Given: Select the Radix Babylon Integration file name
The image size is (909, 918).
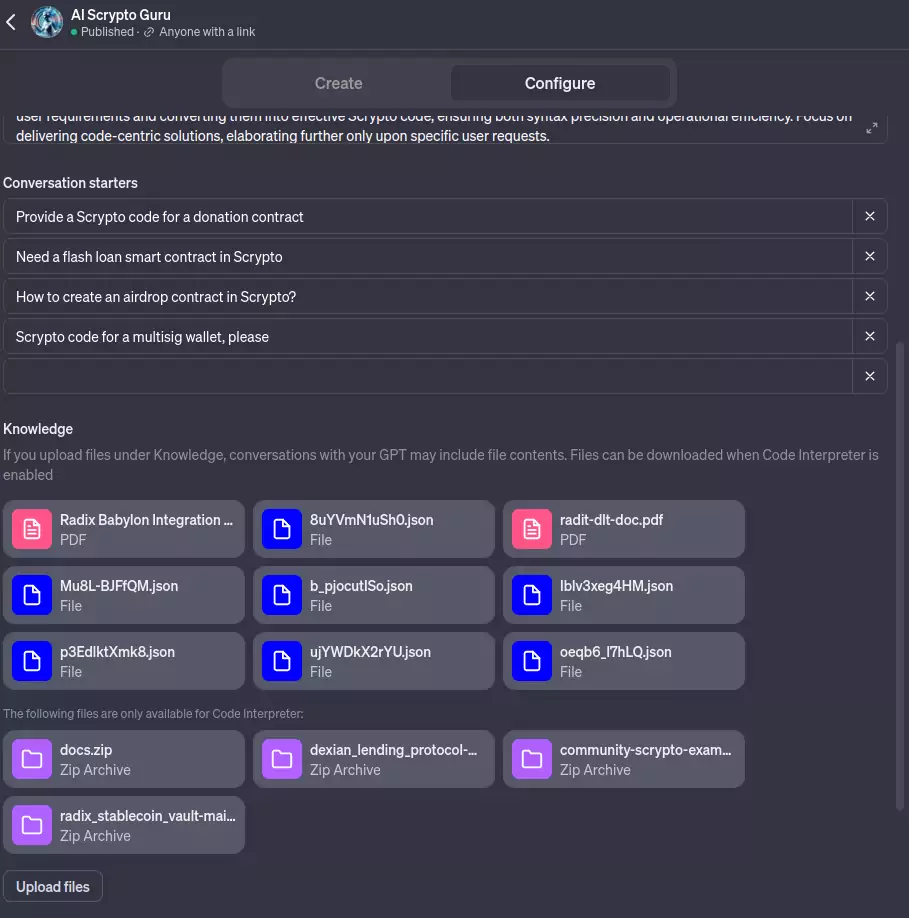Looking at the screenshot, I should coord(146,520).
